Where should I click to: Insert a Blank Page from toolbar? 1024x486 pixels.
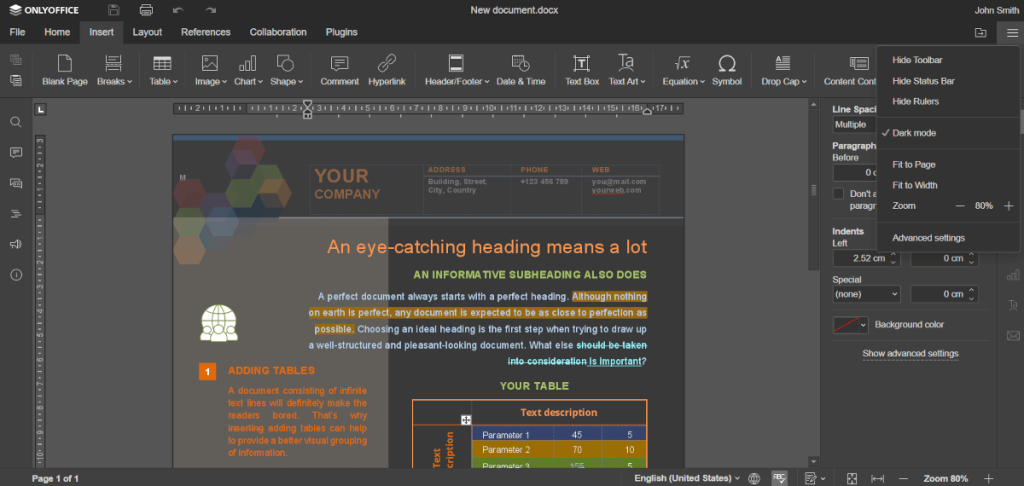[x=65, y=68]
